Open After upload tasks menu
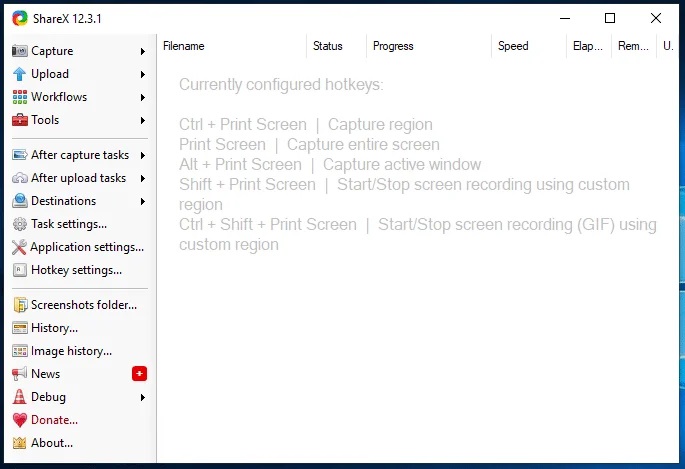The width and height of the screenshot is (685, 469). 80,178
